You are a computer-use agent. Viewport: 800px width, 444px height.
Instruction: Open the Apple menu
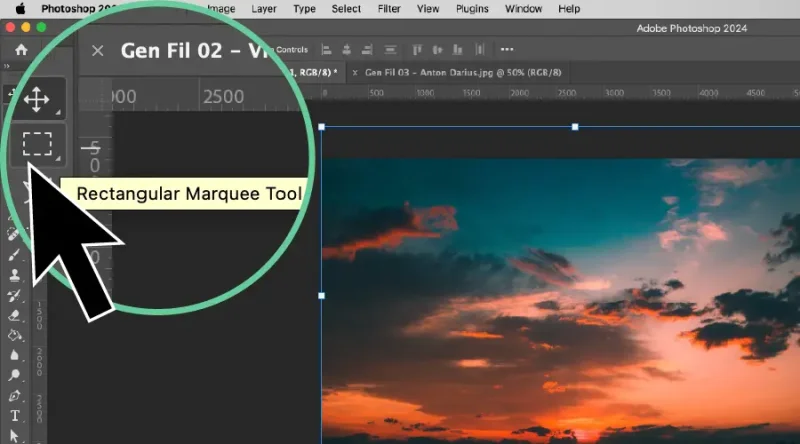tap(20, 9)
